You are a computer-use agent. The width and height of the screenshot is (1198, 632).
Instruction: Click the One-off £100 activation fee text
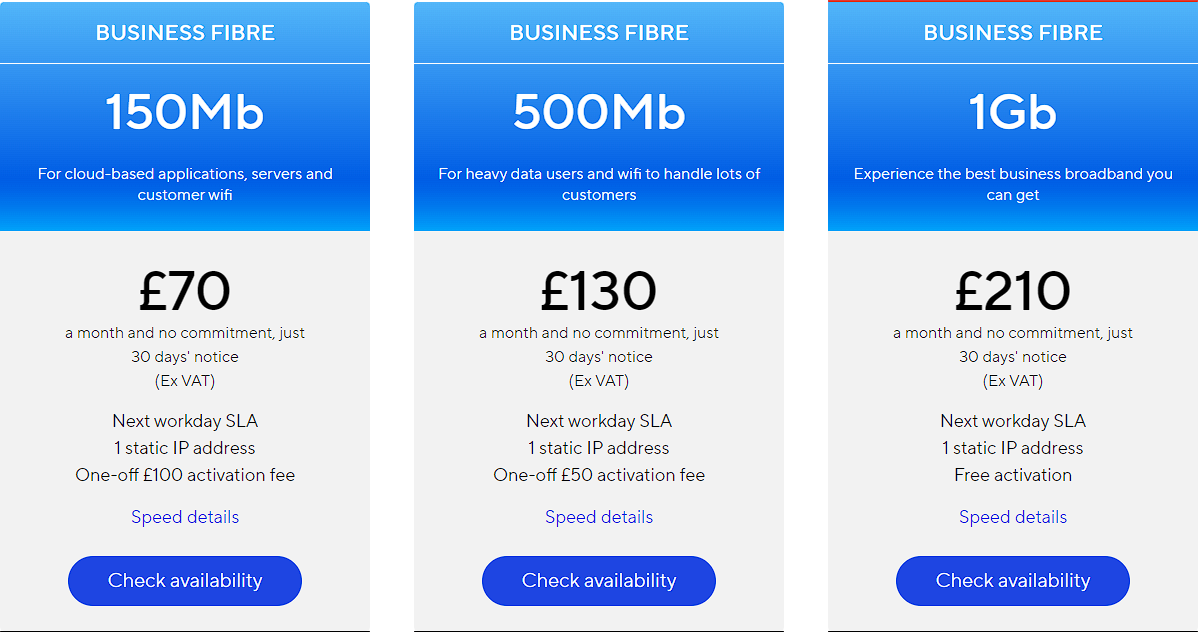(185, 475)
